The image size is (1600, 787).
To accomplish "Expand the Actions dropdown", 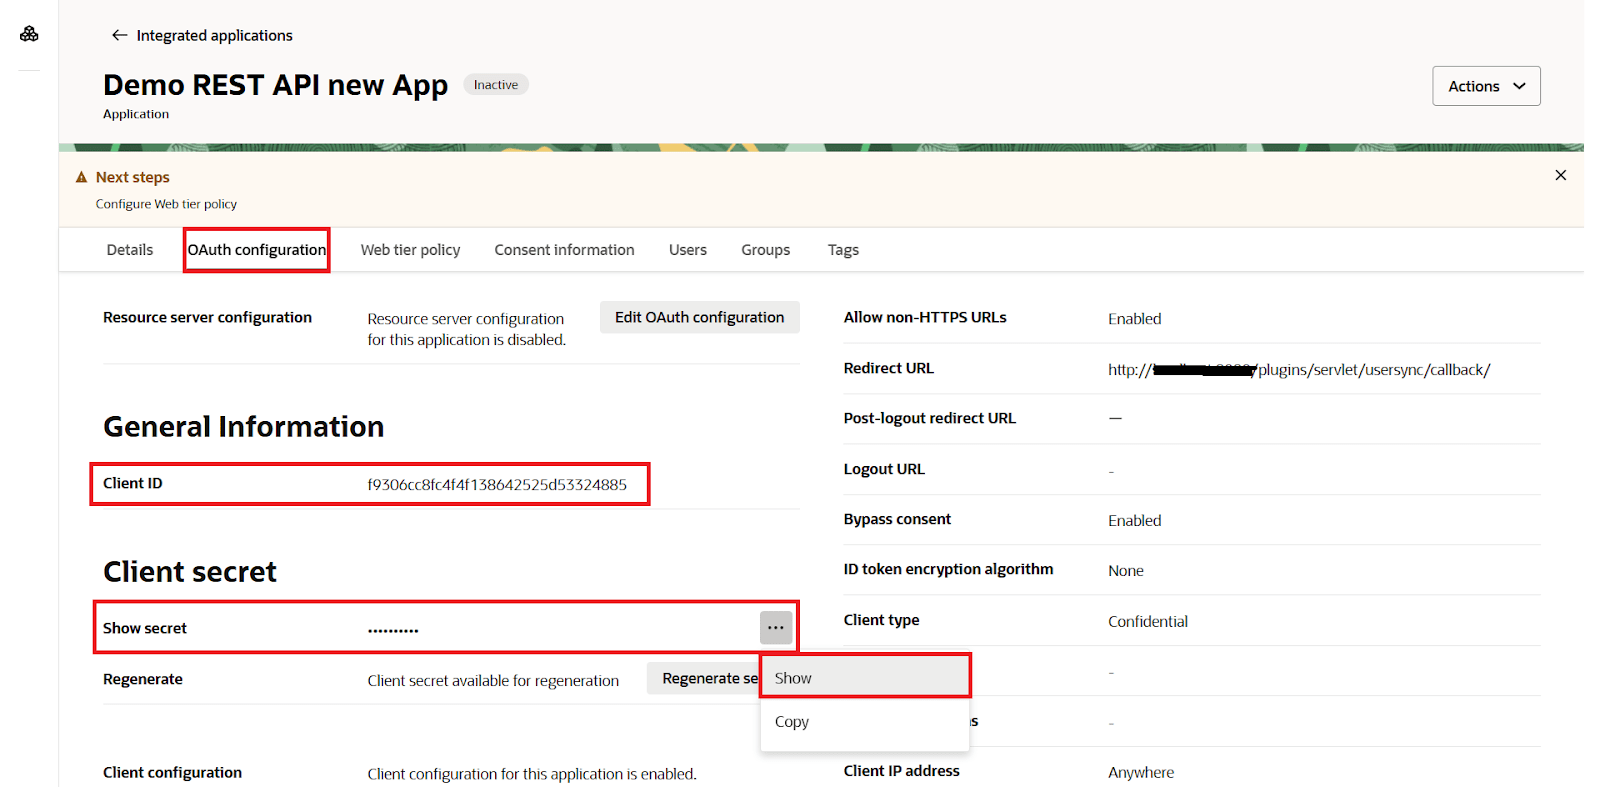I will pos(1486,86).
